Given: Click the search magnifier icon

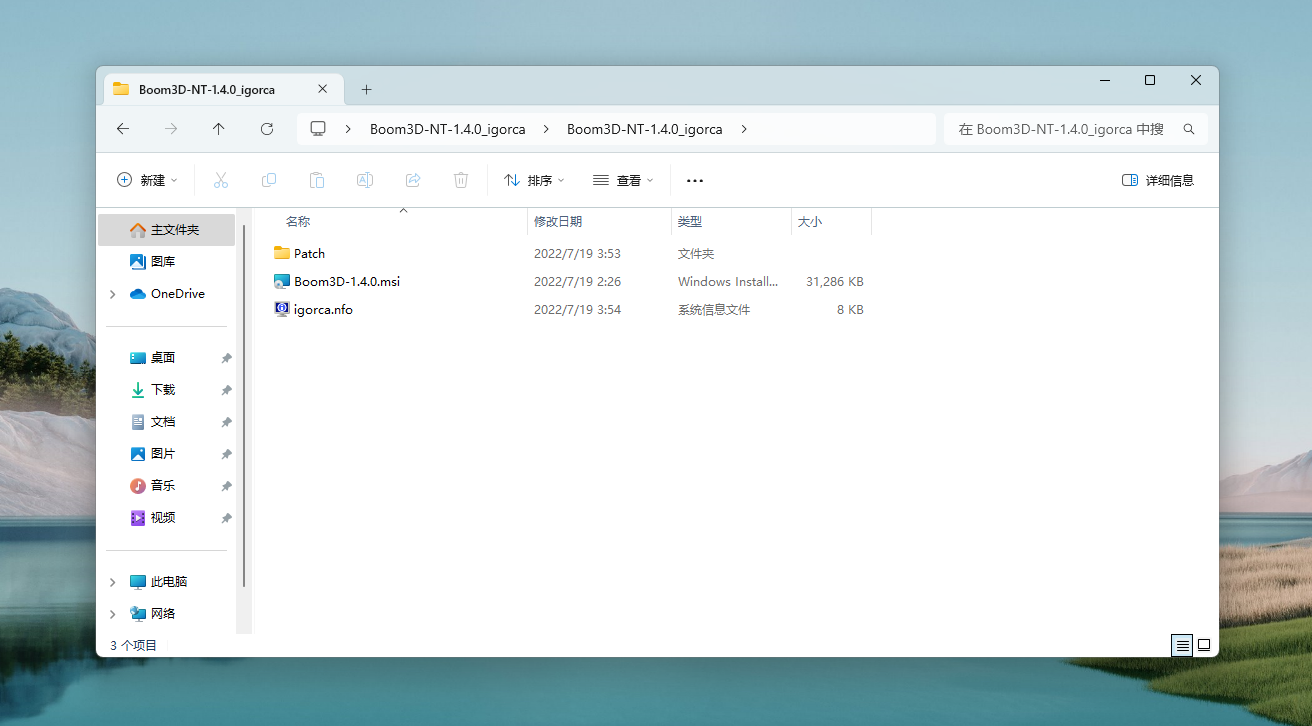Looking at the screenshot, I should 1189,129.
